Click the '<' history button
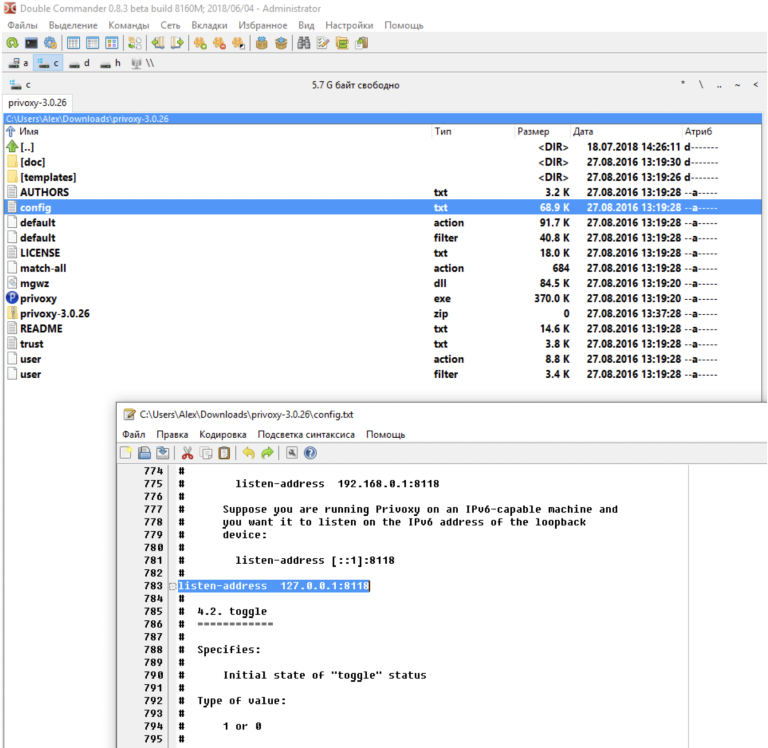The width and height of the screenshot is (768, 748). tap(756, 85)
